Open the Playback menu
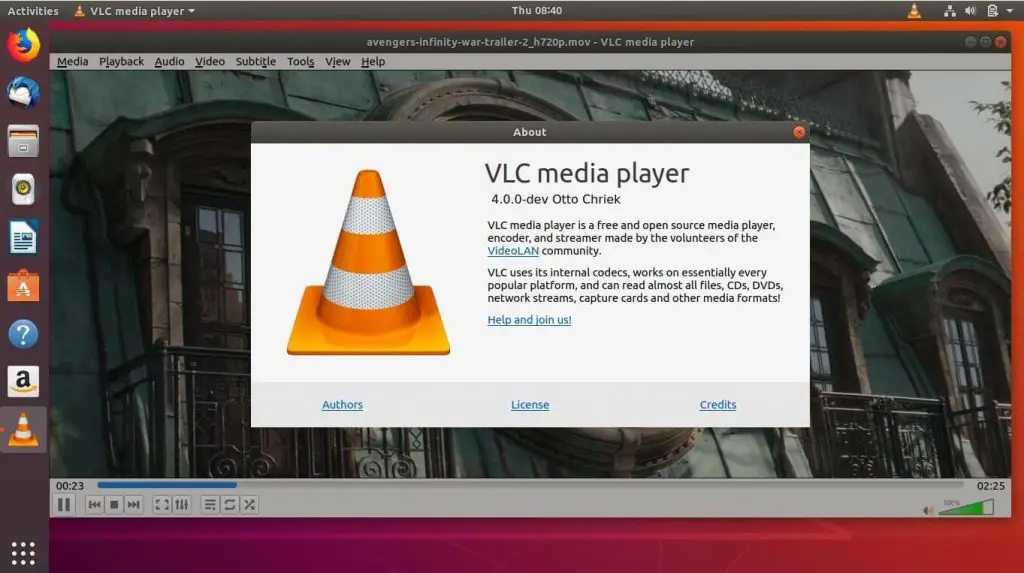The height and width of the screenshot is (573, 1024). click(121, 61)
